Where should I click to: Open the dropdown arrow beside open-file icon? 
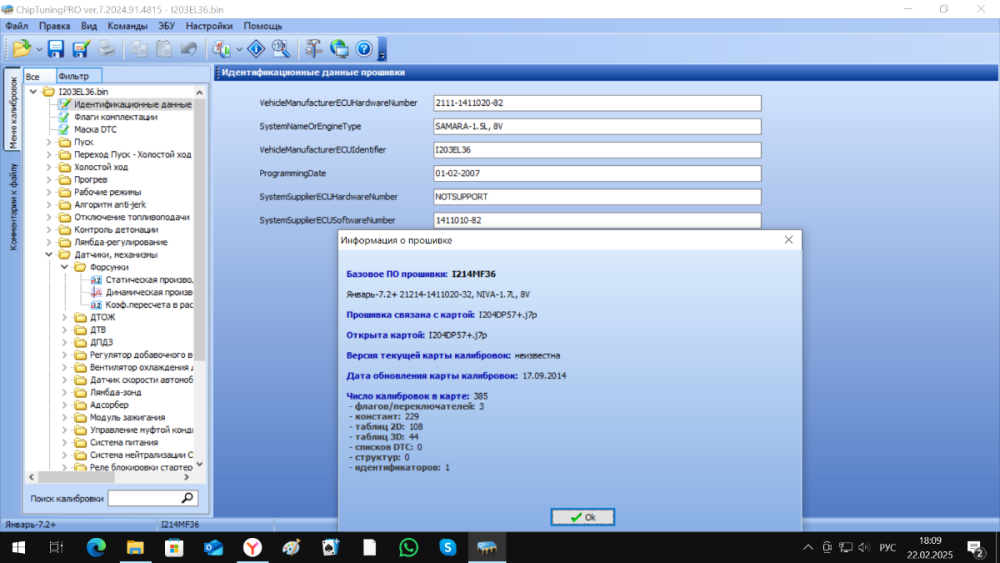click(39, 50)
